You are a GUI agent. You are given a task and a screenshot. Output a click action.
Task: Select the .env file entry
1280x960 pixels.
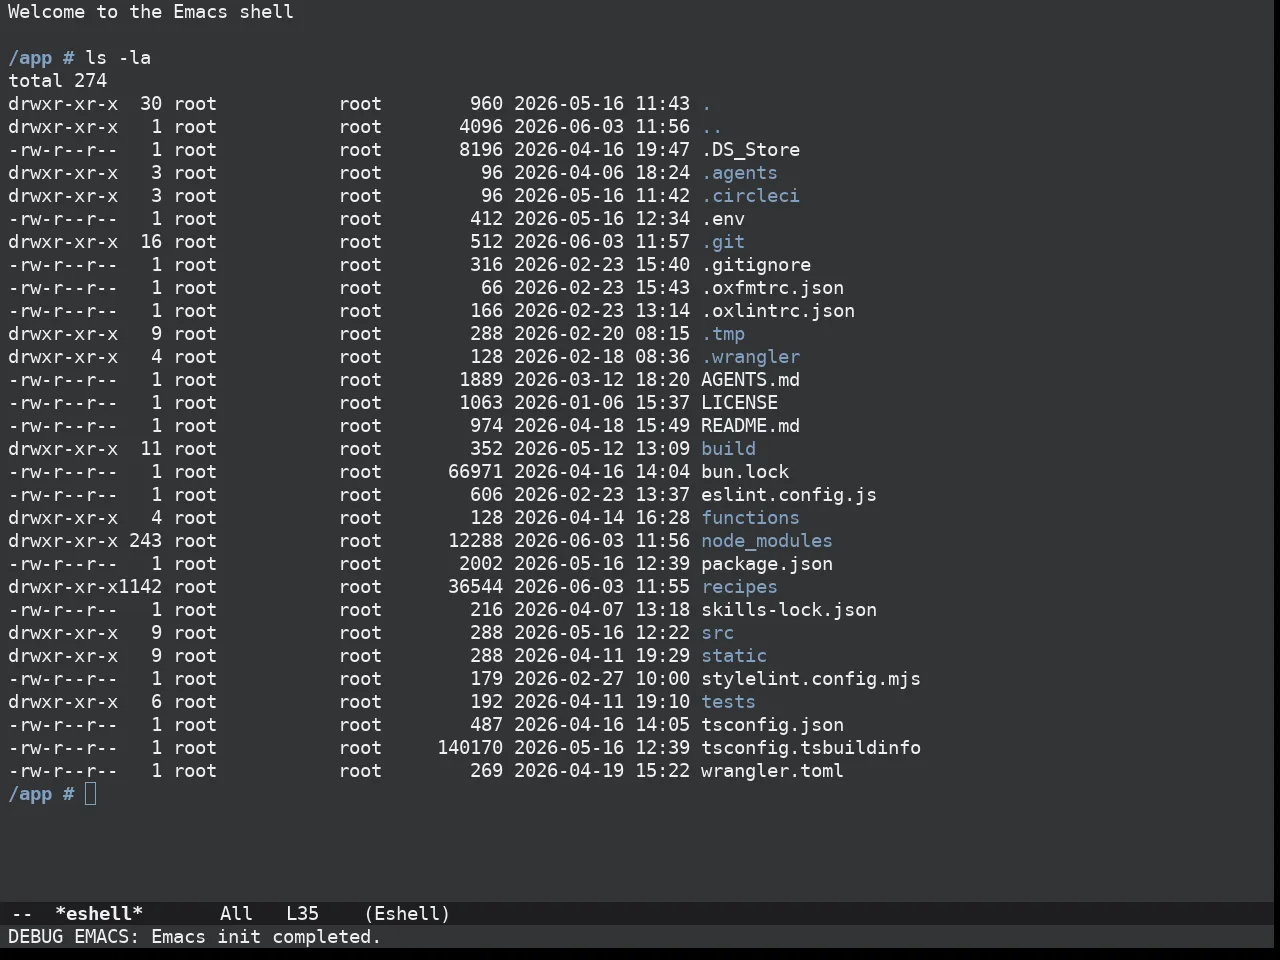click(723, 219)
